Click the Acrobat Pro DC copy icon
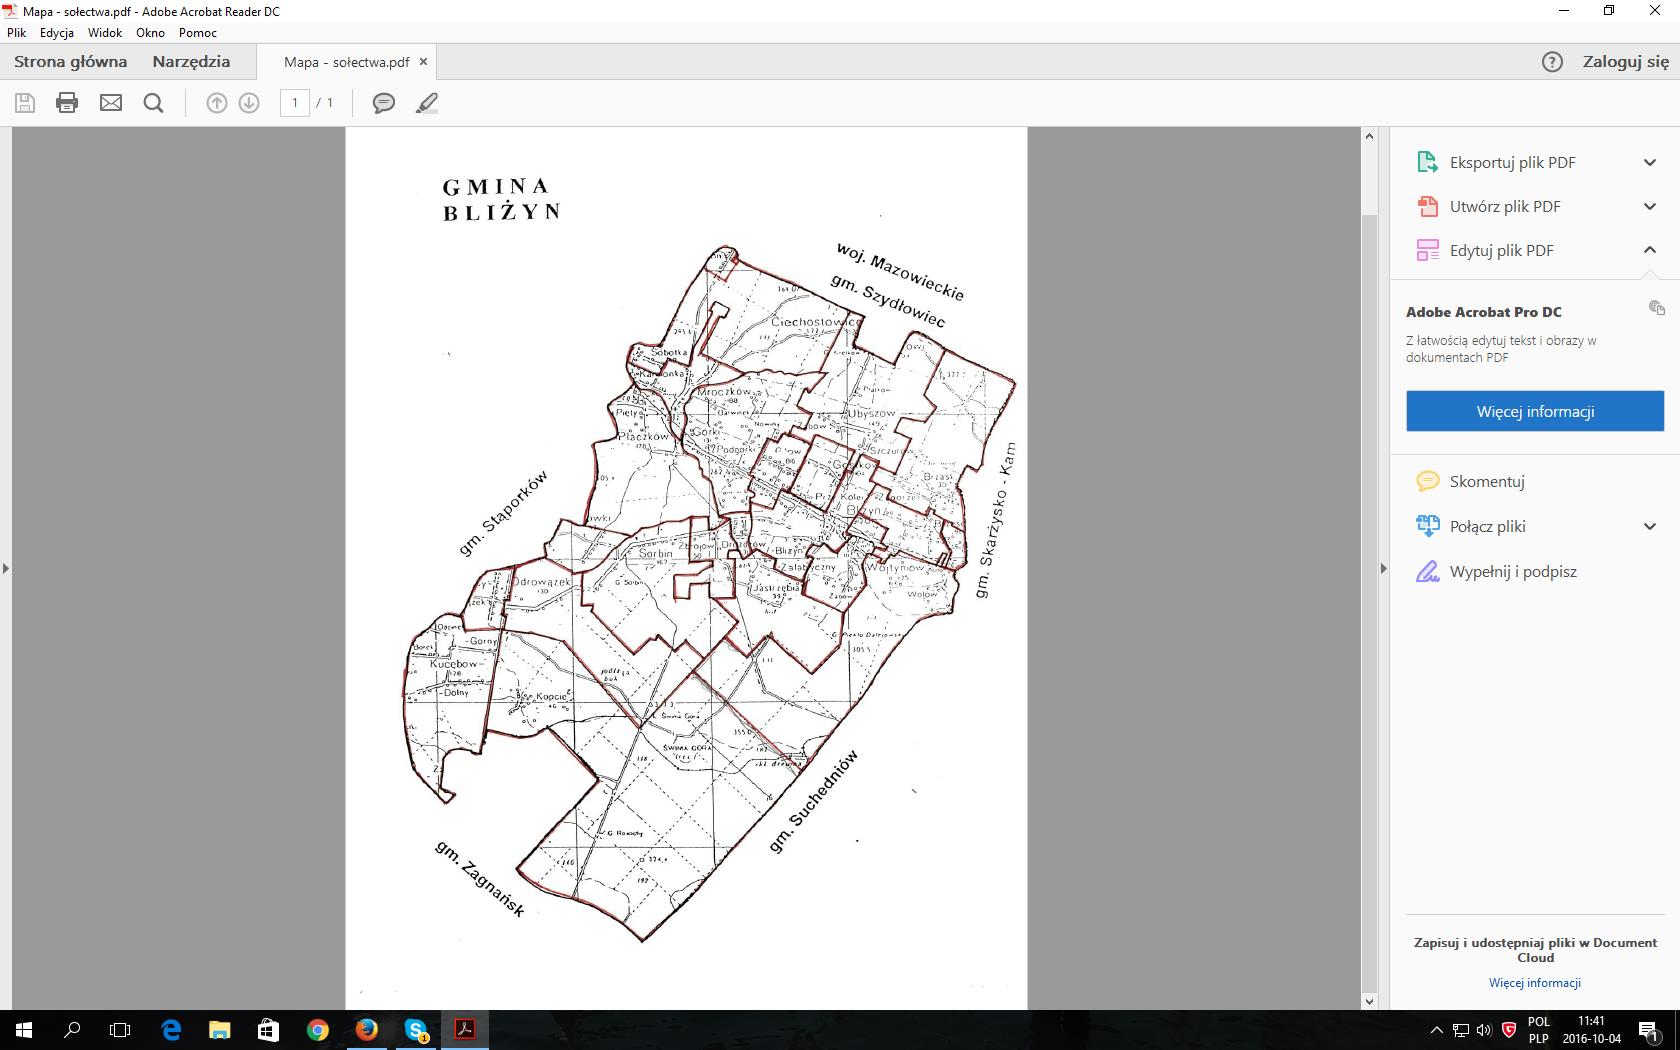 pos(1657,308)
